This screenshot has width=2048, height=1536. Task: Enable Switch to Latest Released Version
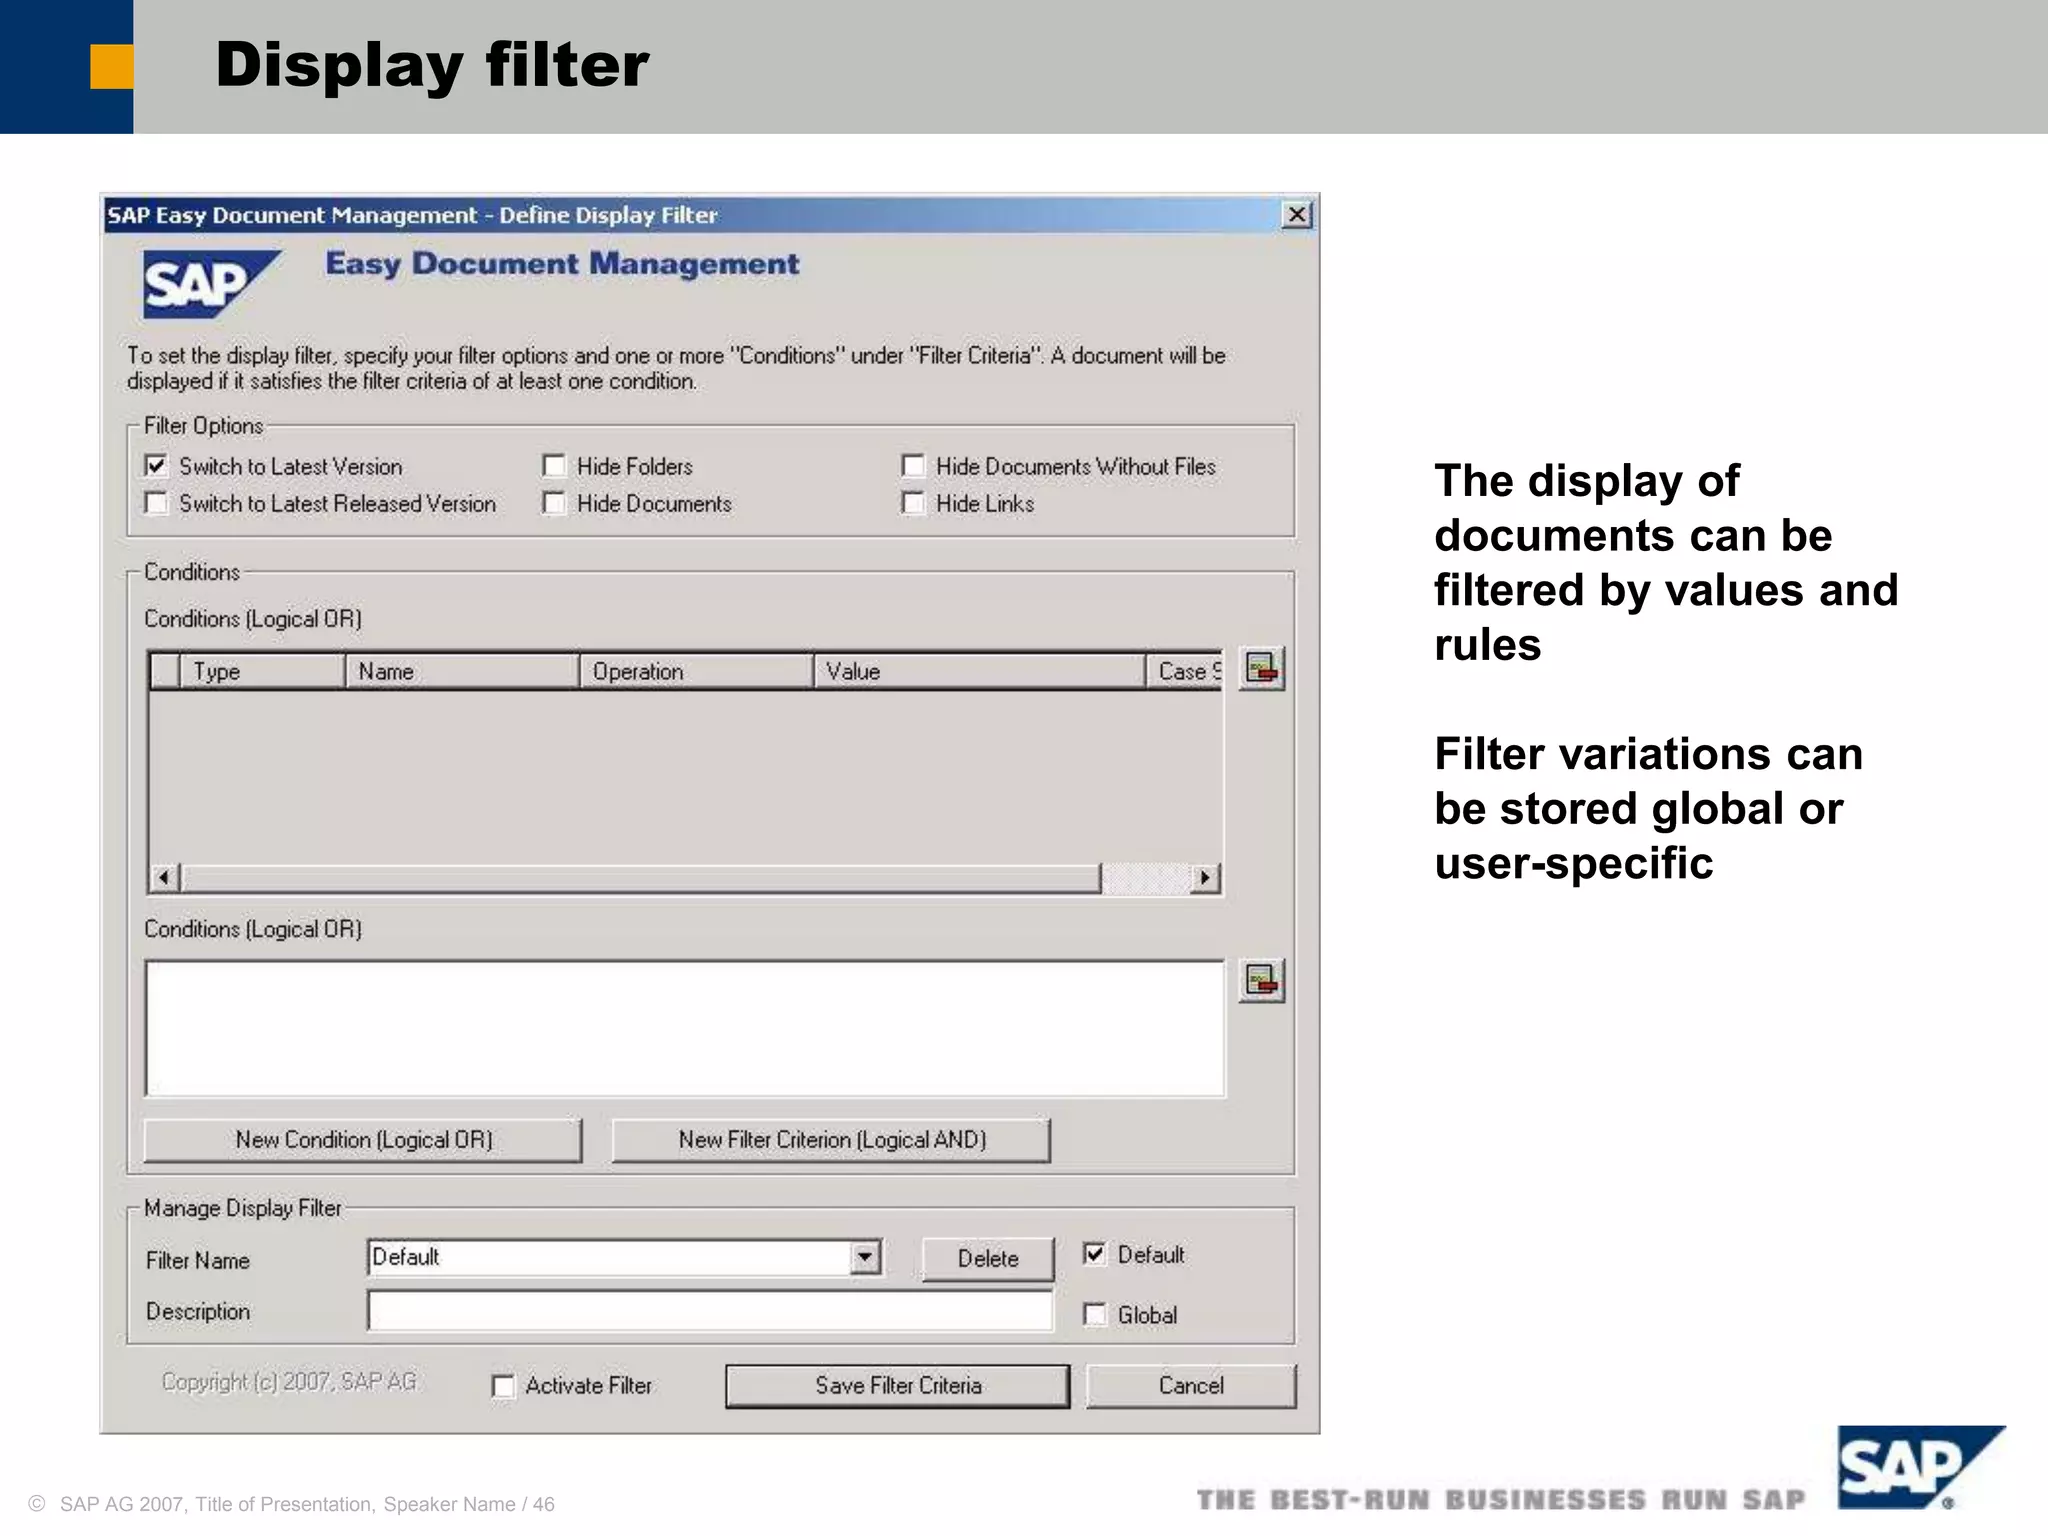pos(156,503)
